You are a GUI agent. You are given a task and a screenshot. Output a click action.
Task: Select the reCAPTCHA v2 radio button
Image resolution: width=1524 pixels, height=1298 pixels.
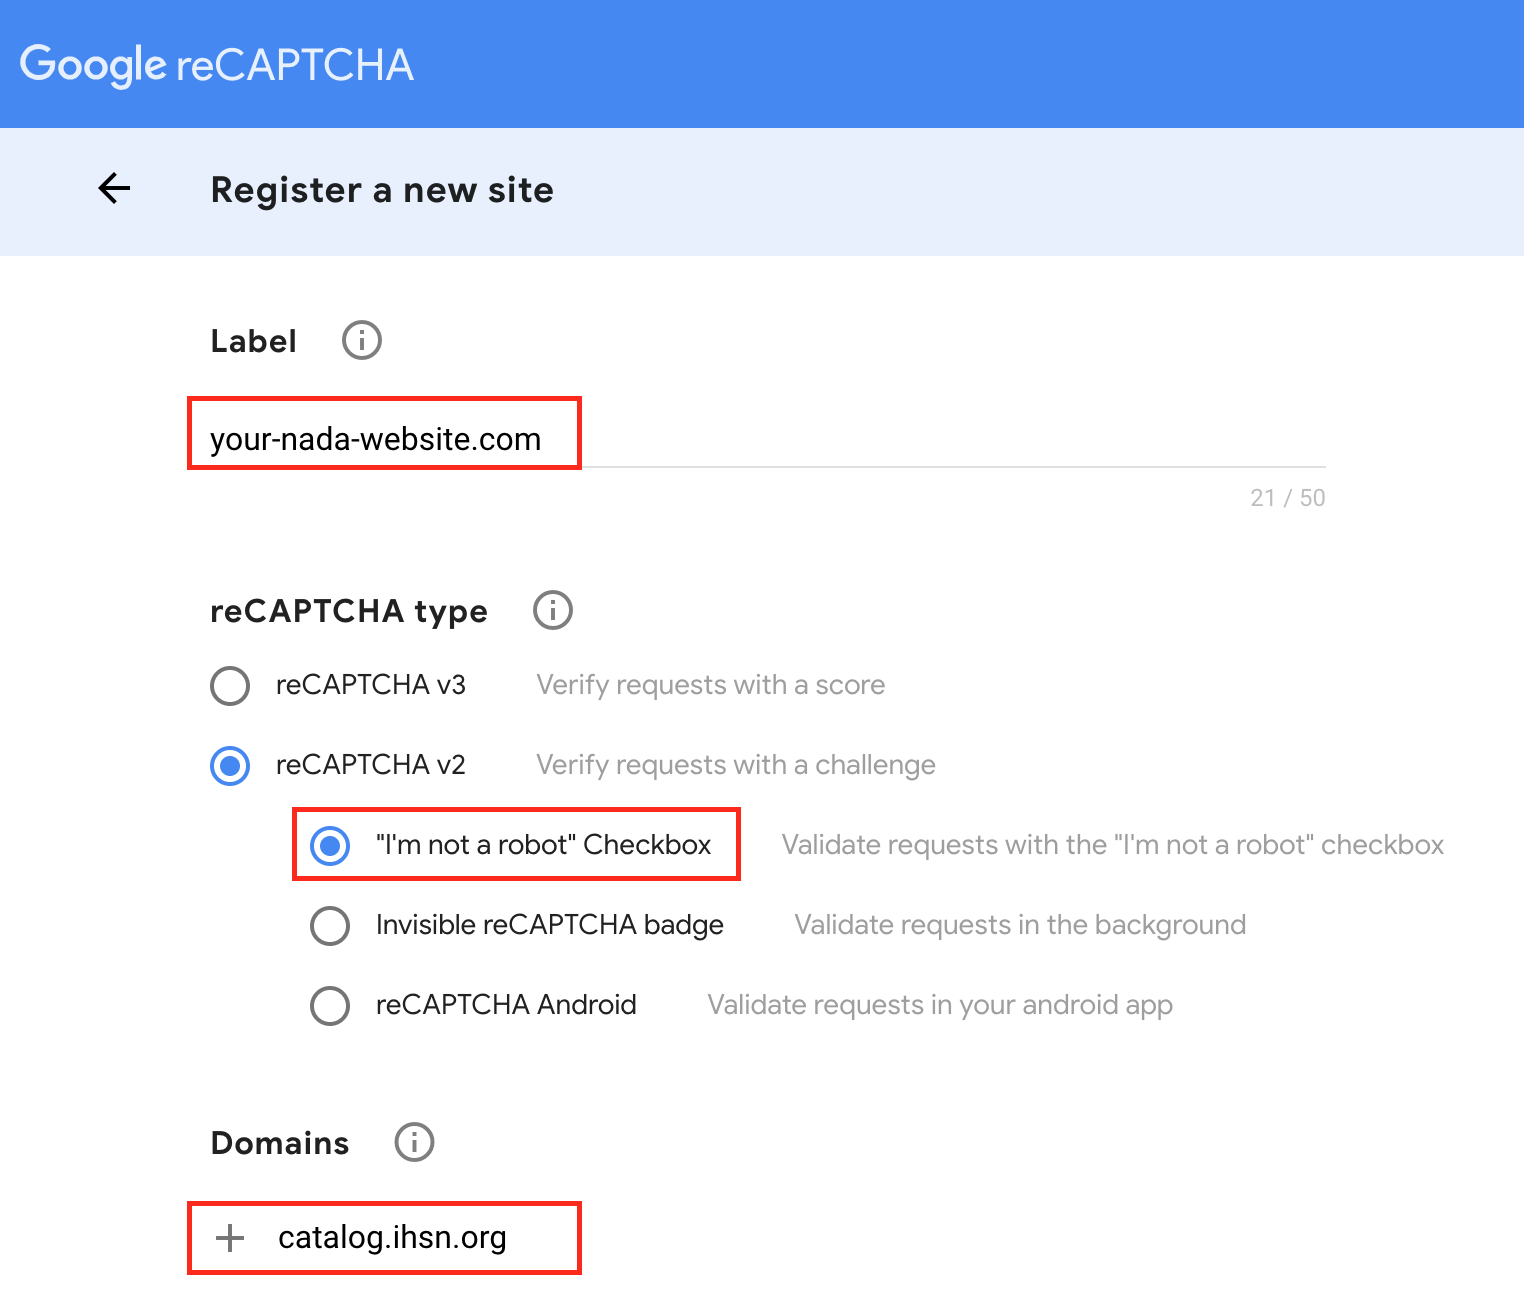pyautogui.click(x=230, y=766)
